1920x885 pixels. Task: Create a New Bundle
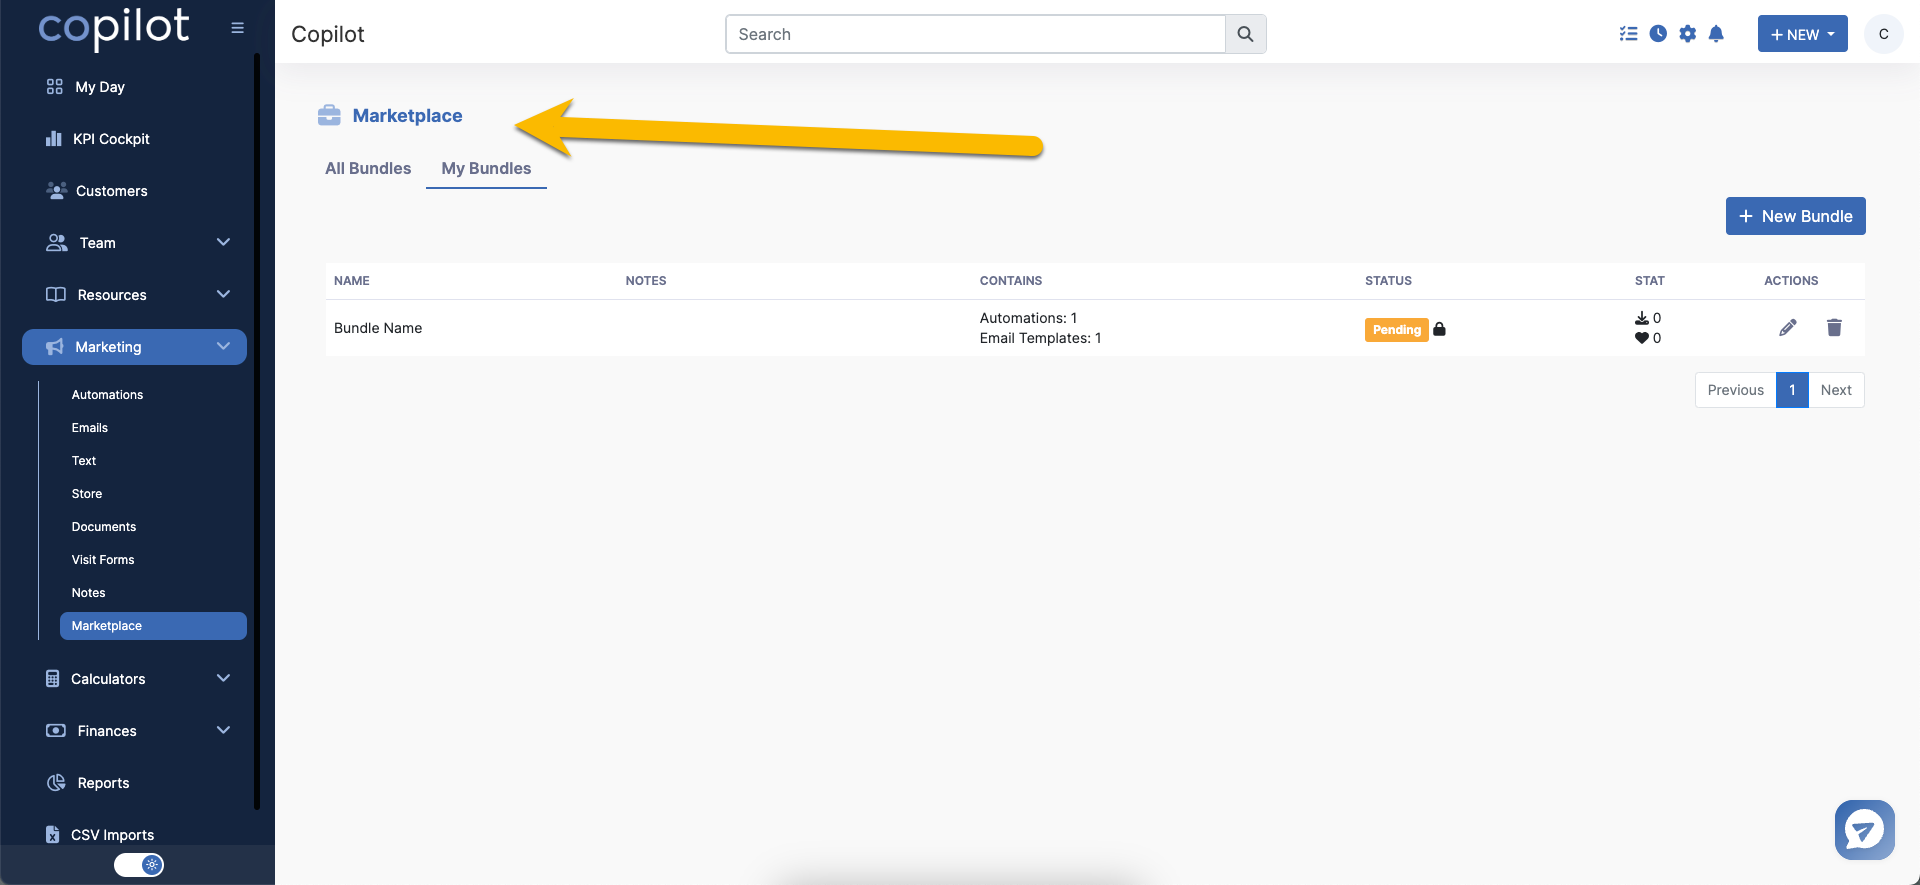pyautogui.click(x=1795, y=216)
